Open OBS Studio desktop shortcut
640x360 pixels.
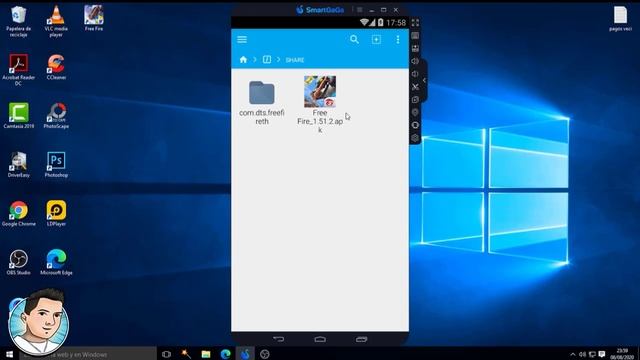pos(18,262)
